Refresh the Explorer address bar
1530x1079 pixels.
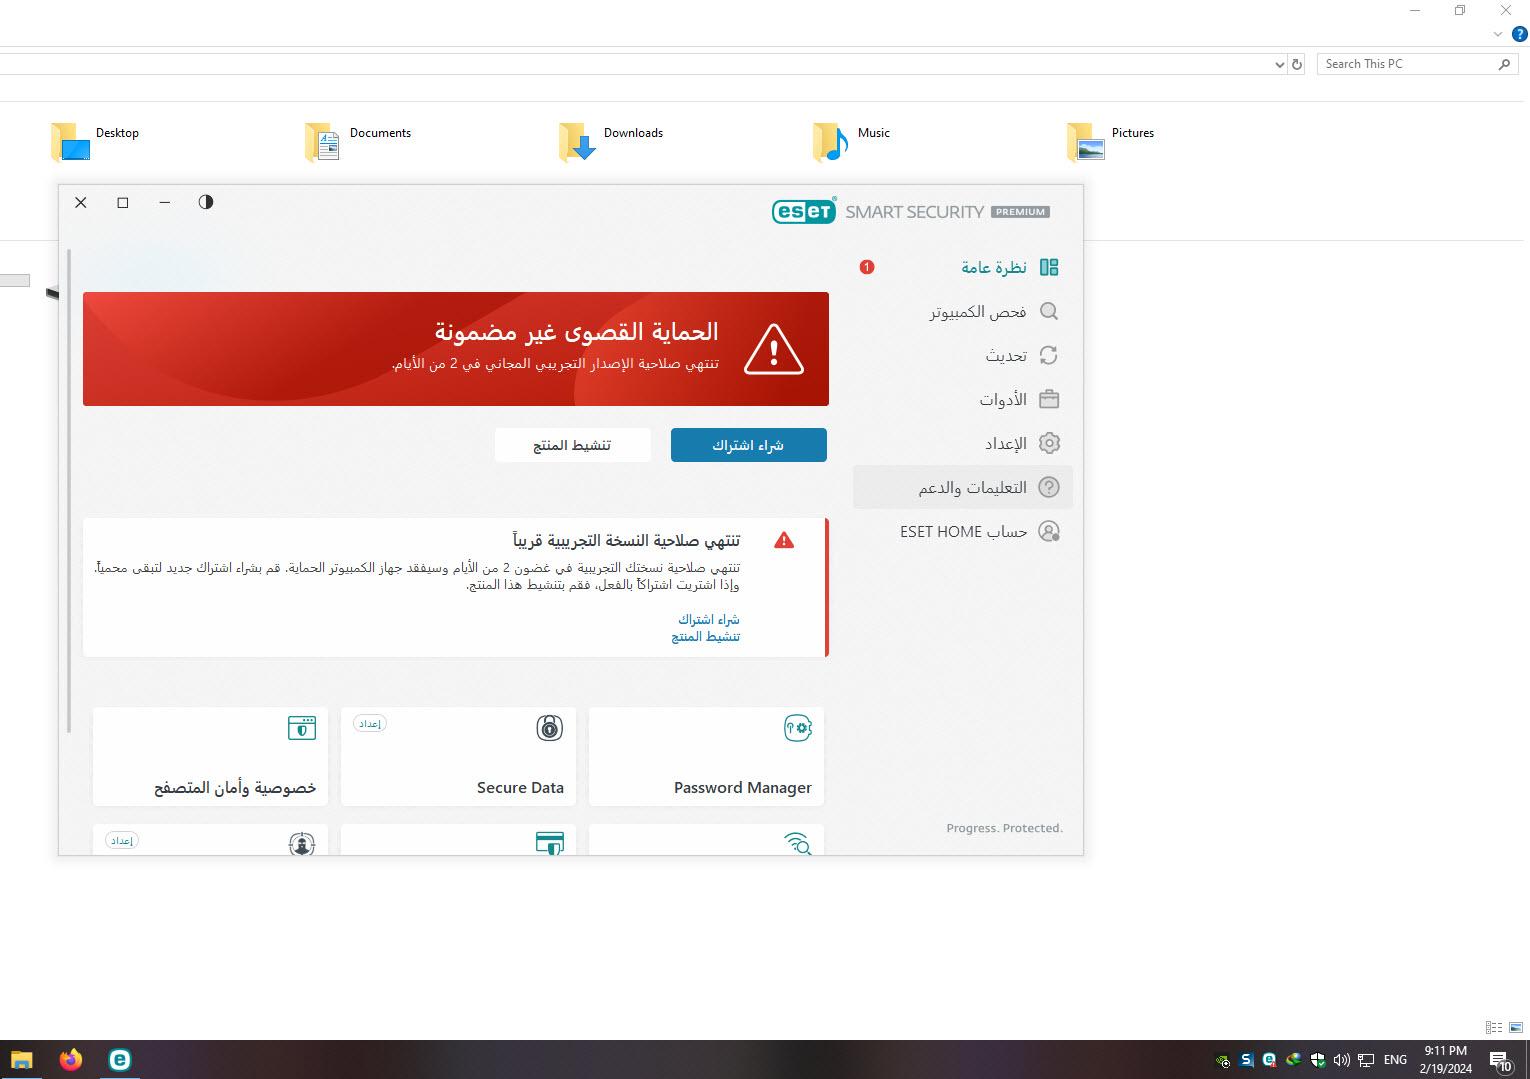[x=1297, y=64]
